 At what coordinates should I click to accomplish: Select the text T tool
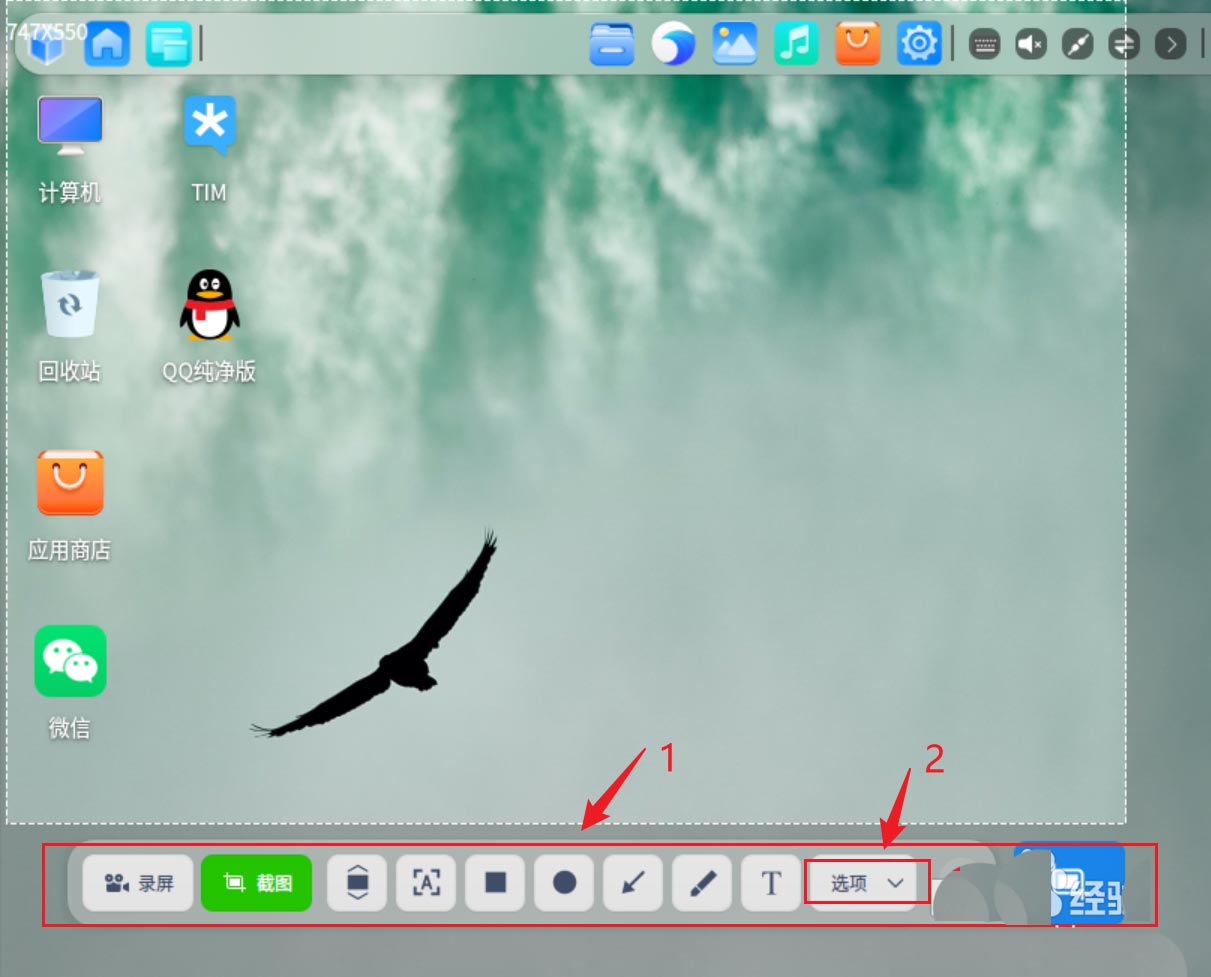click(x=771, y=882)
